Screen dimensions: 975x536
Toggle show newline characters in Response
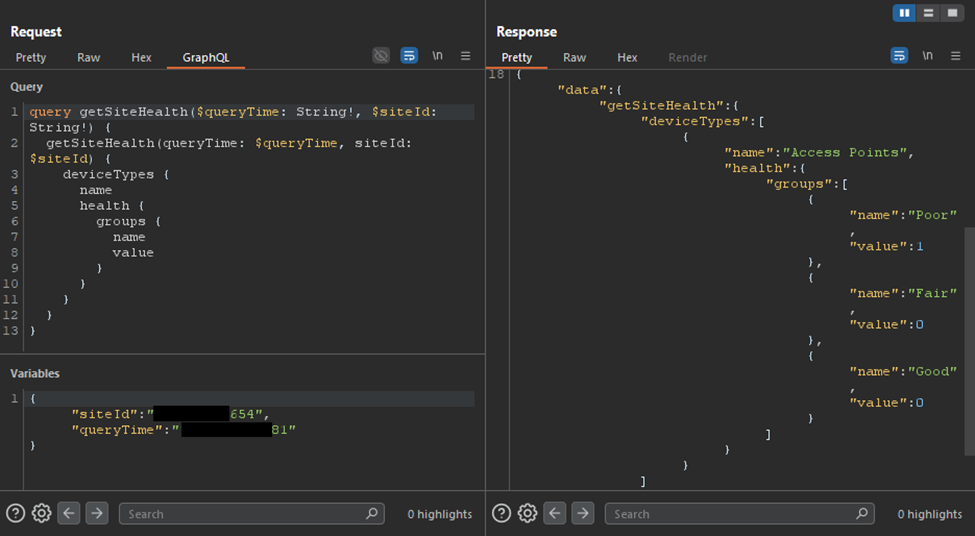pos(928,55)
